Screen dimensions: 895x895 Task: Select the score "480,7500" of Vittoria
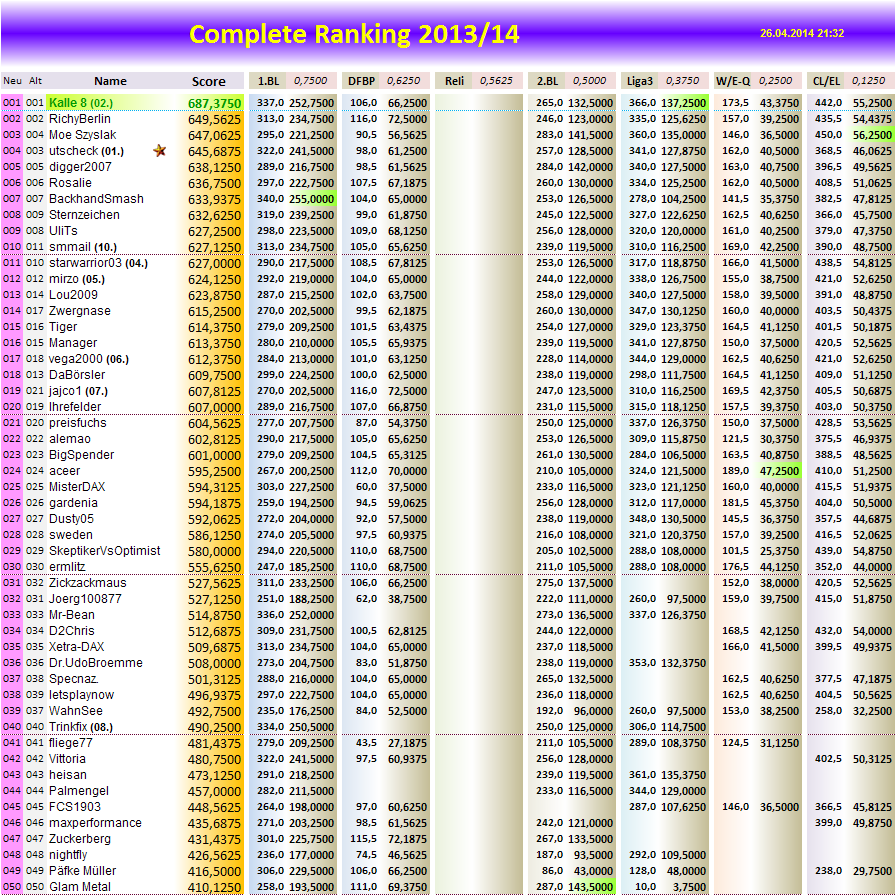point(214,759)
